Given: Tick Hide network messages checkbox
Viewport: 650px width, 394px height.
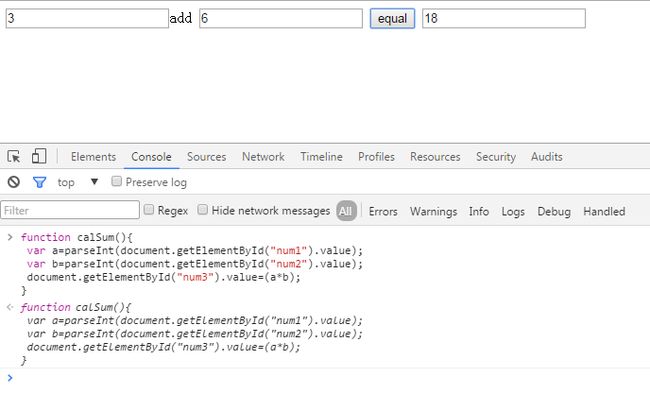Looking at the screenshot, I should pos(202,210).
